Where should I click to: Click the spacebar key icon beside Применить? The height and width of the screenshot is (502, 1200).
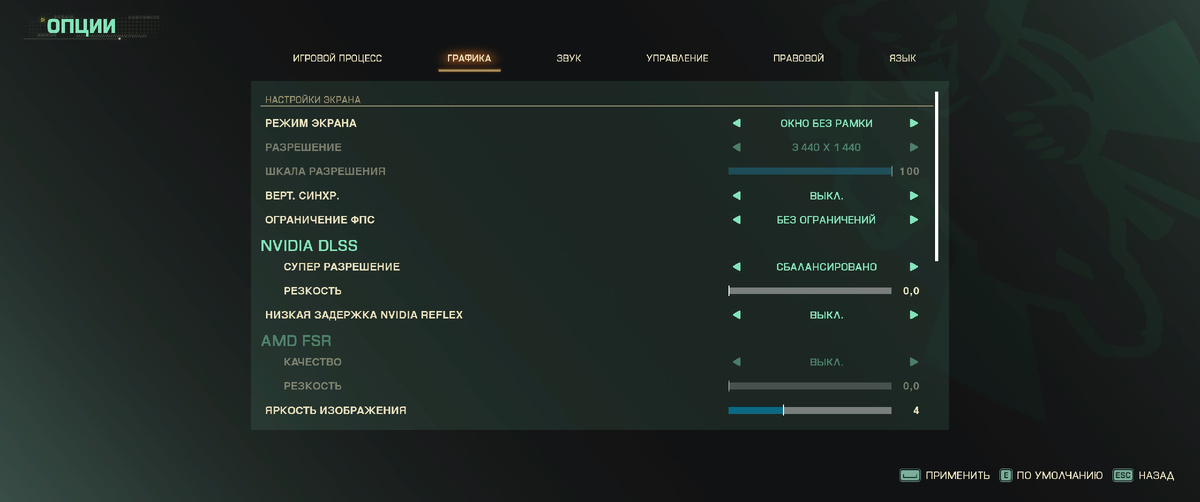[910, 476]
